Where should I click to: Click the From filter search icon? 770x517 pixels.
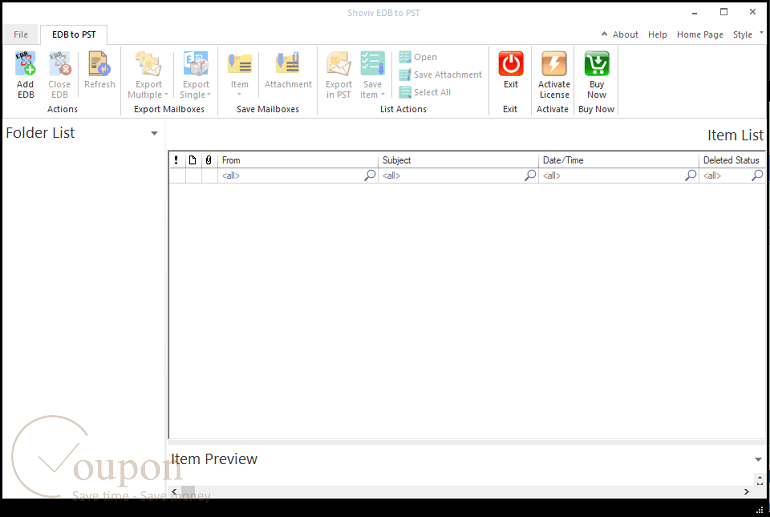tap(370, 175)
